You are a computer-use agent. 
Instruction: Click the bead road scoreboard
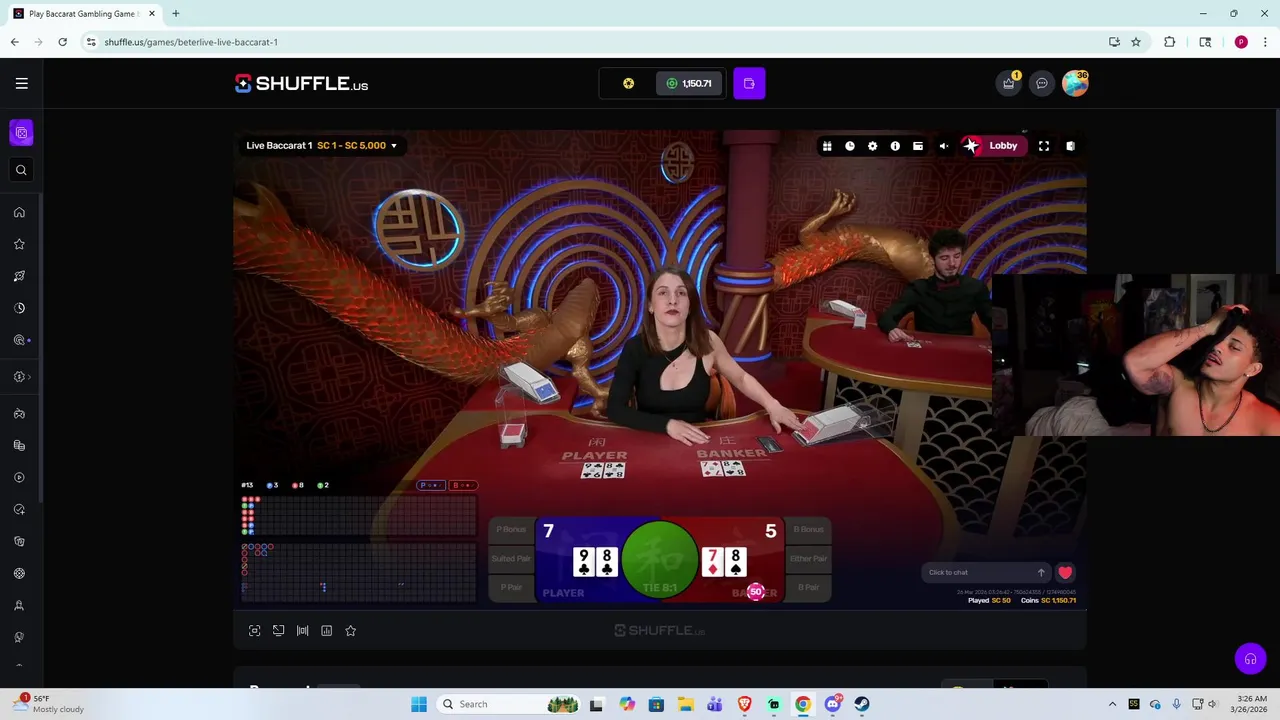tap(359, 516)
